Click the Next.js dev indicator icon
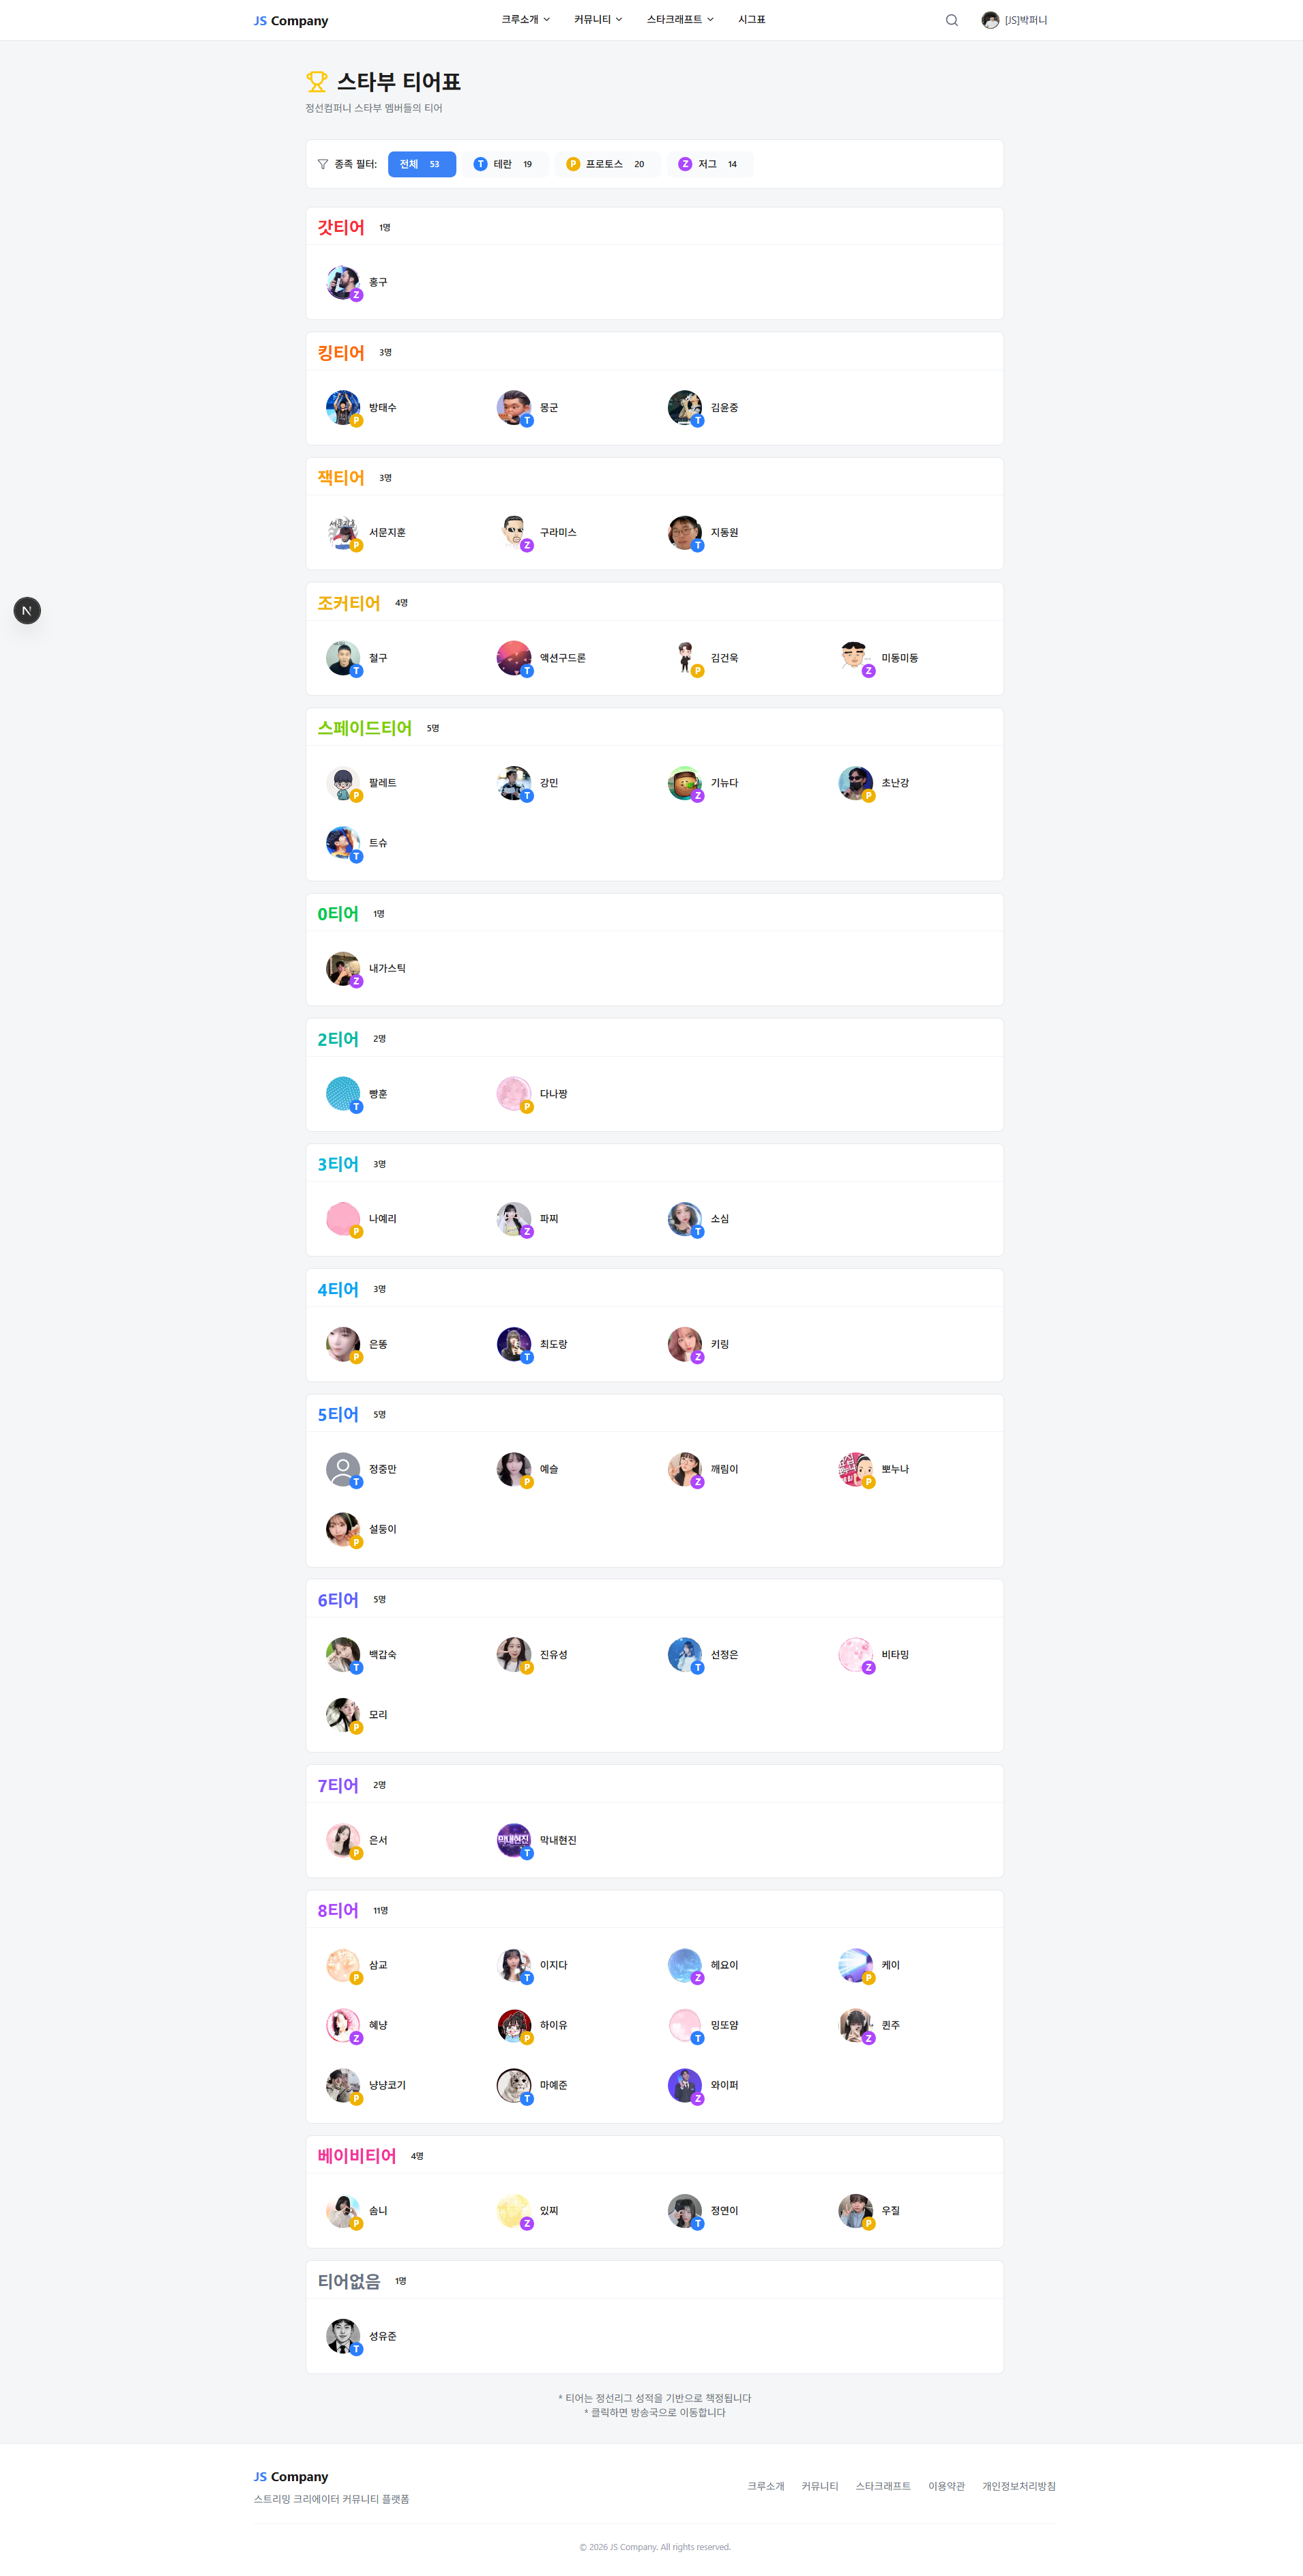The width and height of the screenshot is (1303, 2576). coord(27,610)
